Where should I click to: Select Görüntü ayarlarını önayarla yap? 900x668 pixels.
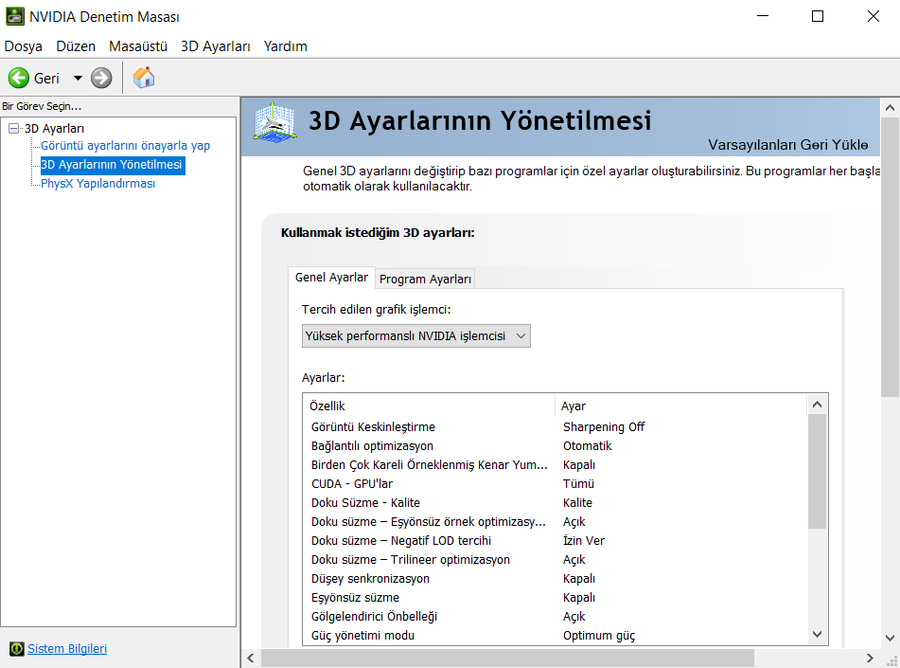coord(125,146)
